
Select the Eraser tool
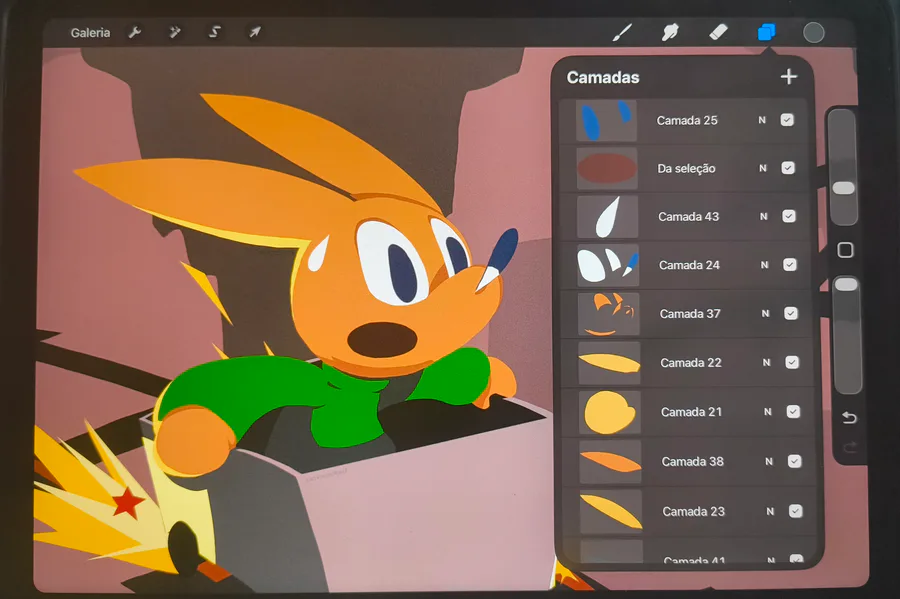(x=718, y=32)
